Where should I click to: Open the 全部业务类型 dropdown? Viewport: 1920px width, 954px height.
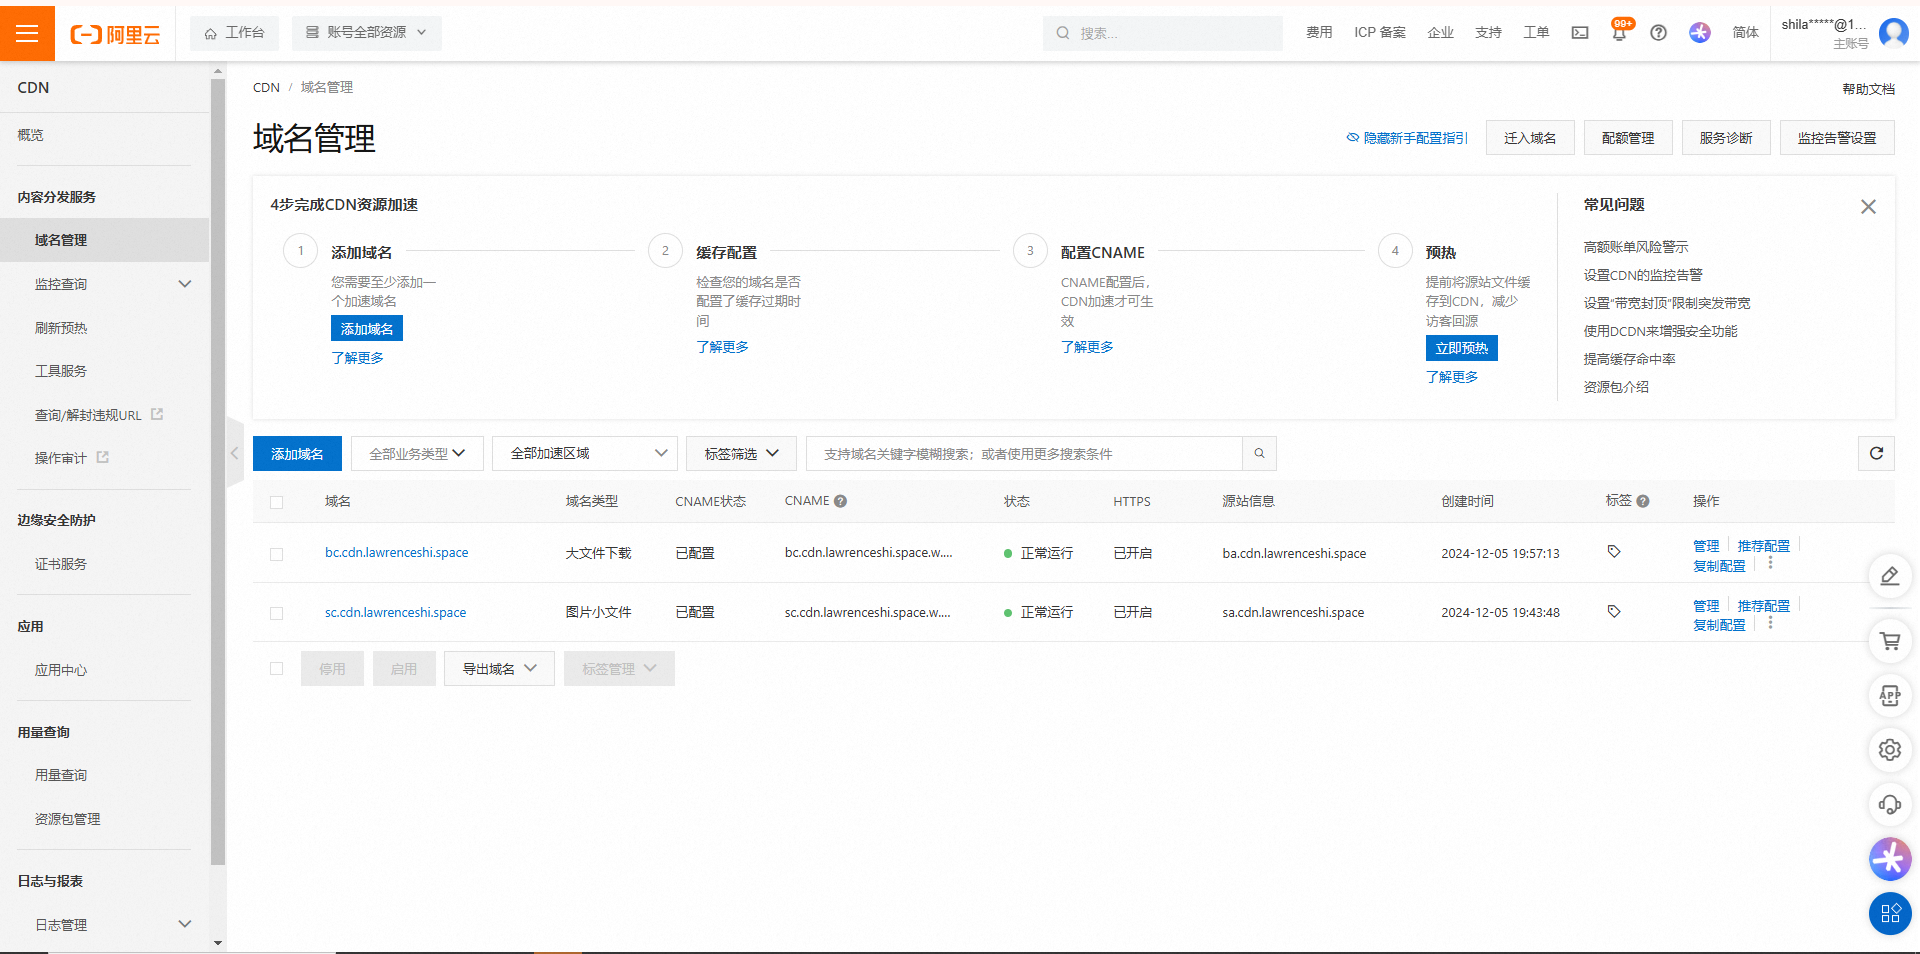[x=417, y=453]
